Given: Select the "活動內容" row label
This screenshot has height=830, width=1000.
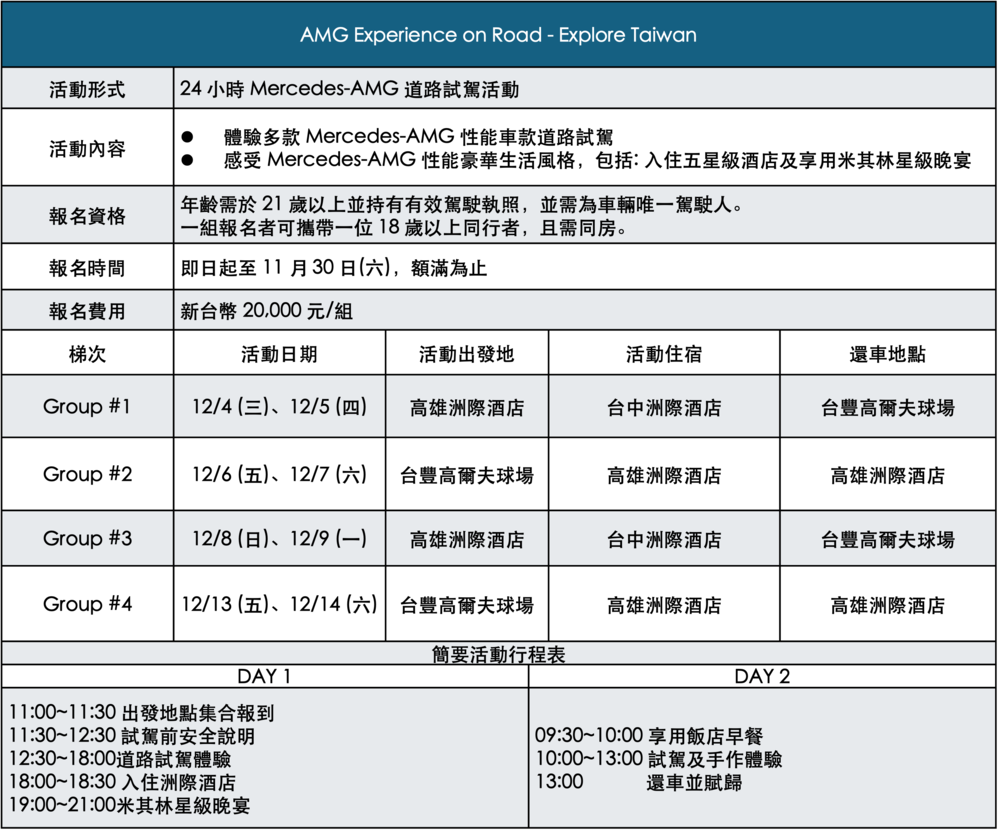Looking at the screenshot, I should 87,149.
